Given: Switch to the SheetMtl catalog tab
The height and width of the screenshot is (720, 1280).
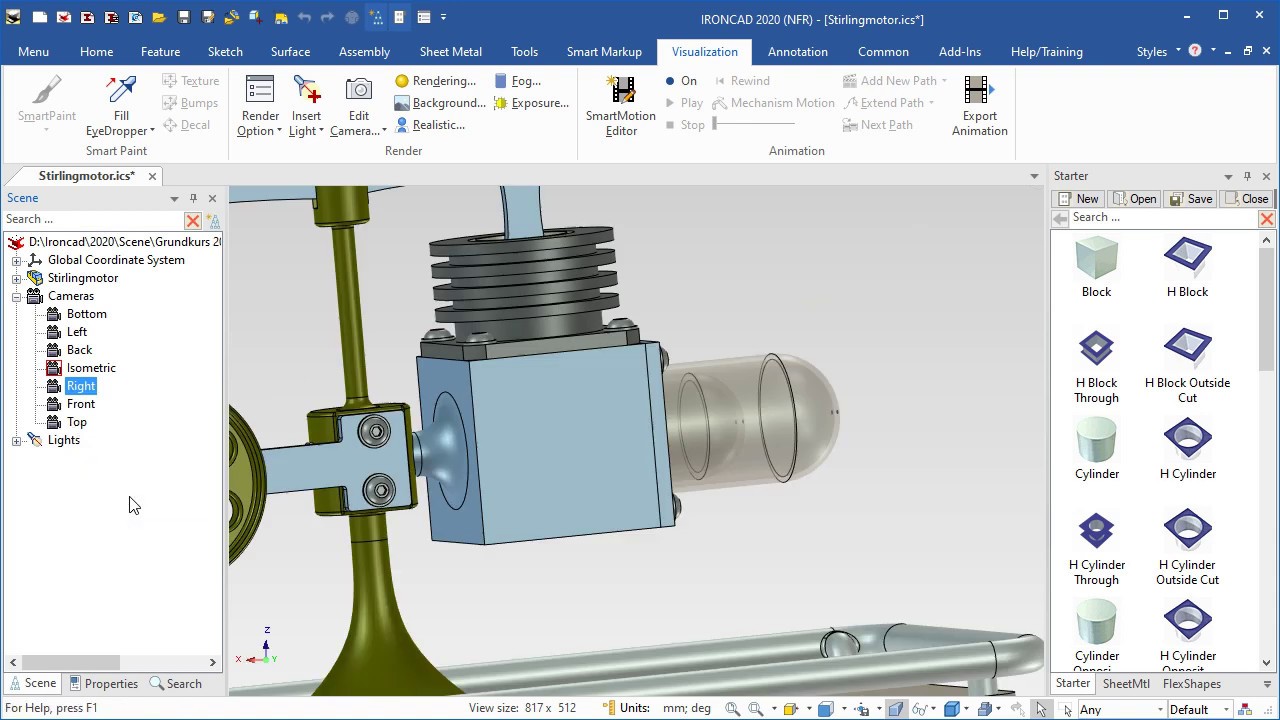Looking at the screenshot, I should click(x=1126, y=684).
